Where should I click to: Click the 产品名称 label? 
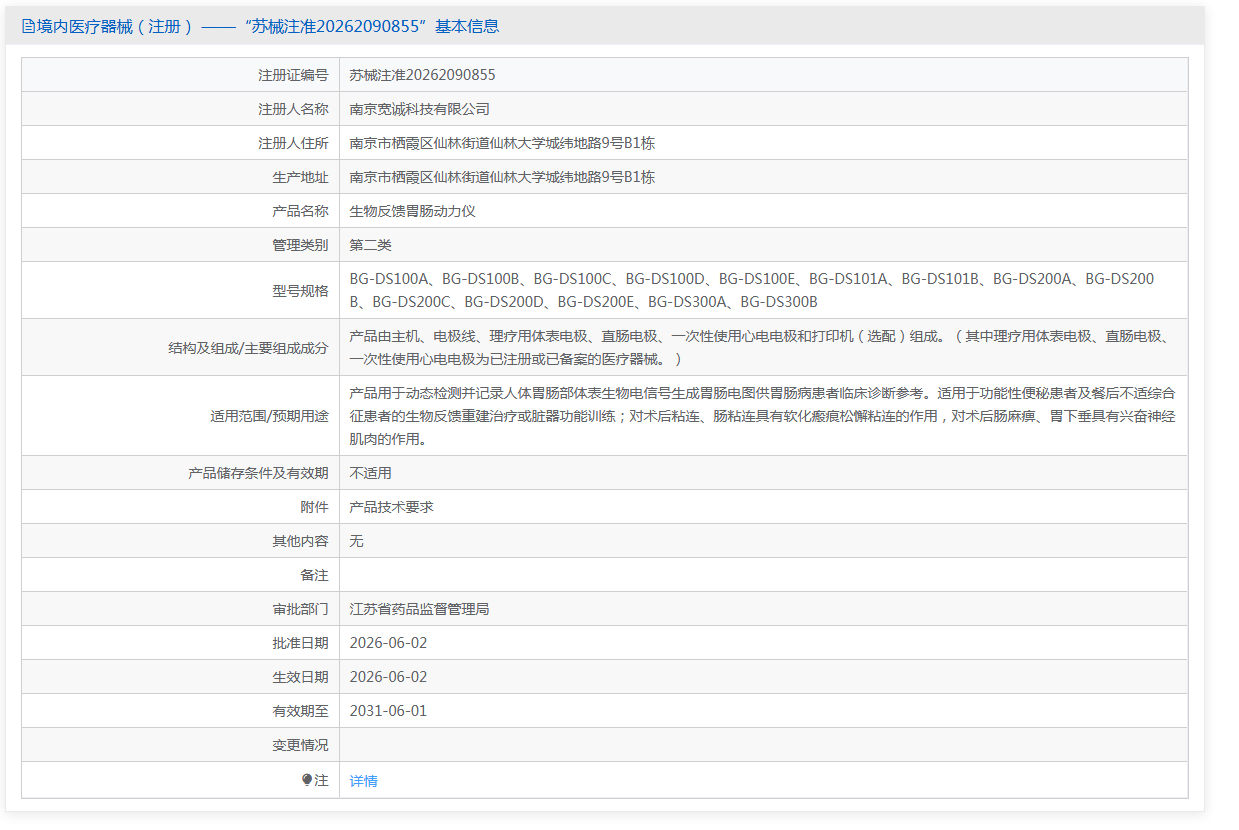(x=300, y=211)
